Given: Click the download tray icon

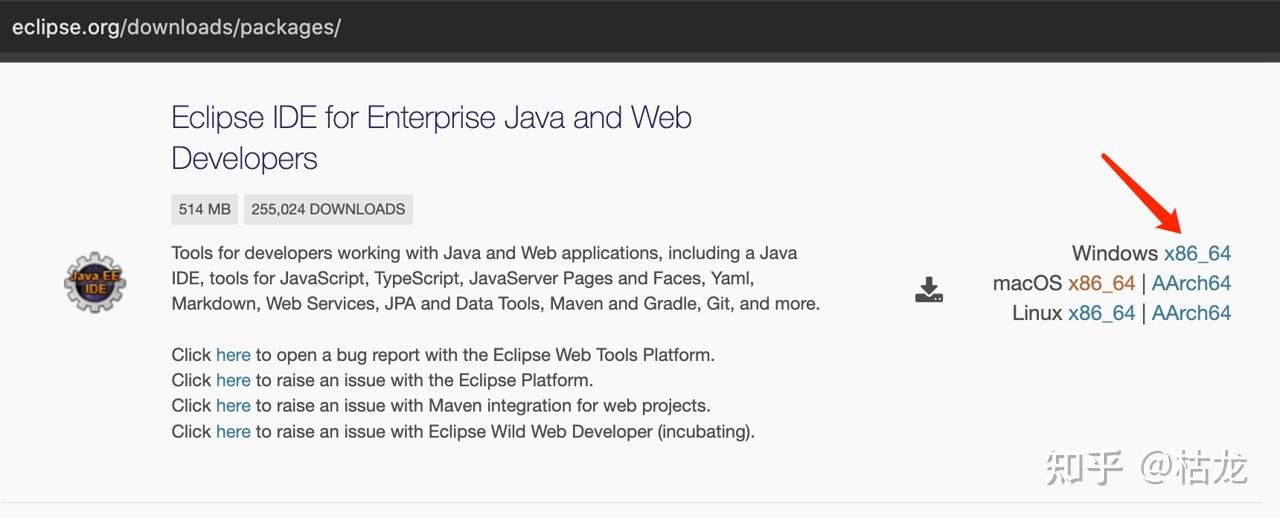Looking at the screenshot, I should 929,290.
